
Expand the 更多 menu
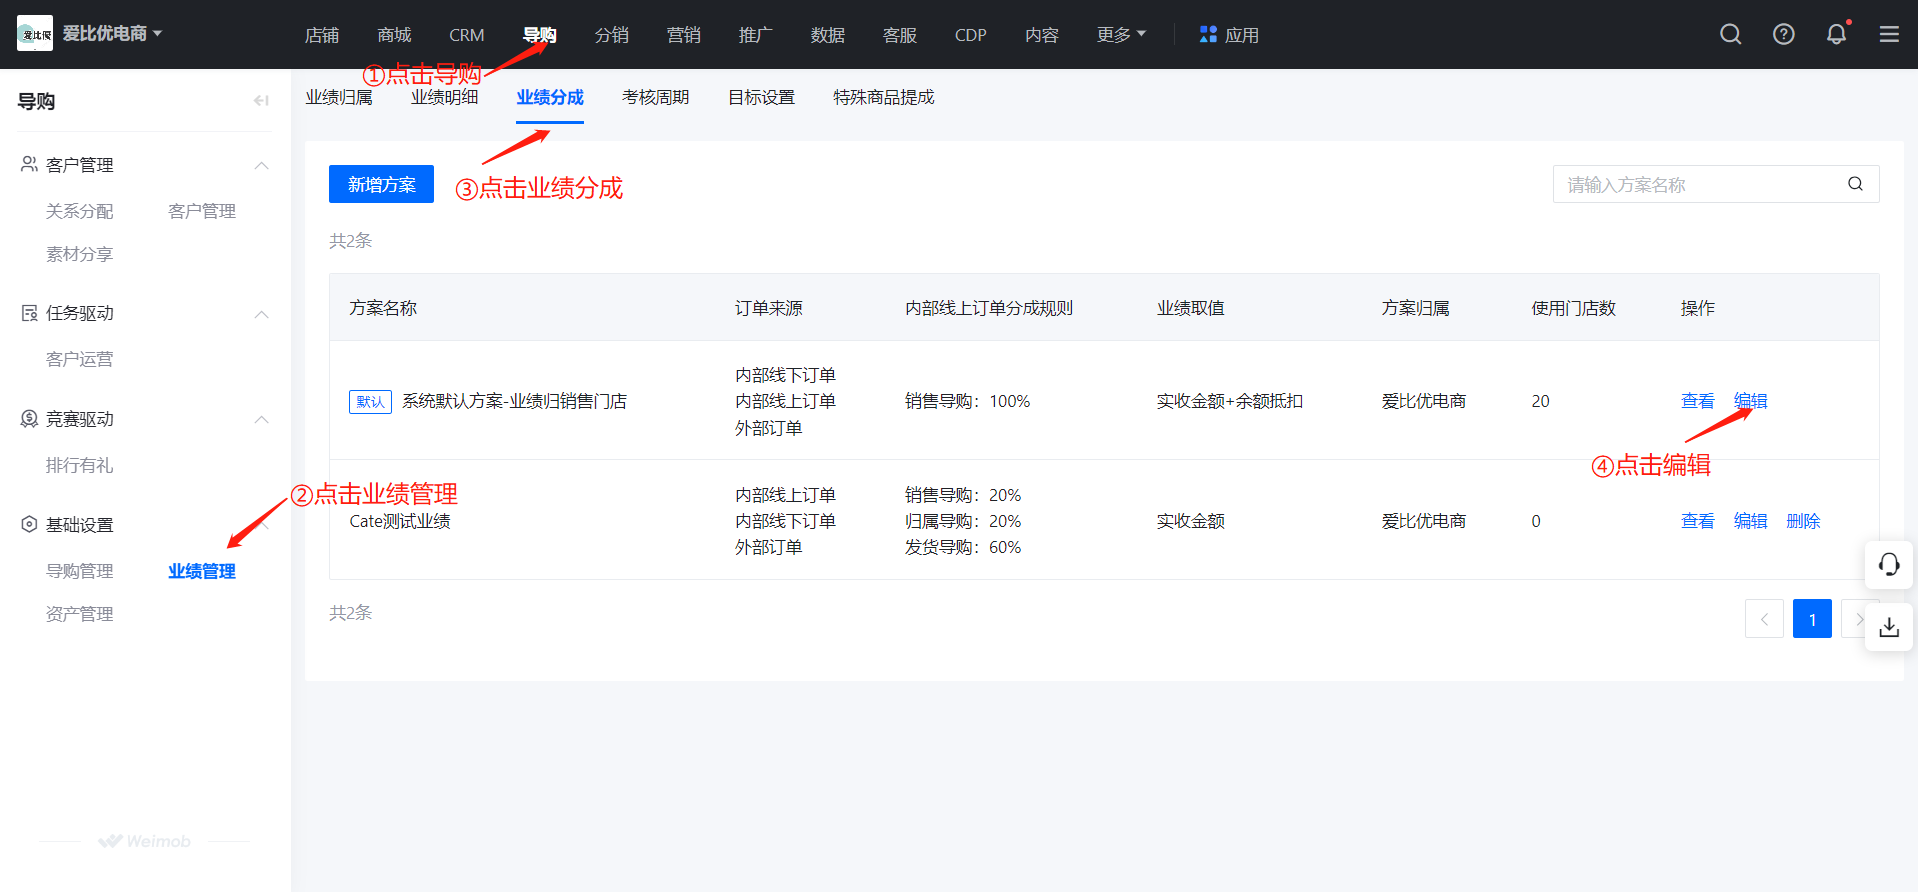(1121, 34)
